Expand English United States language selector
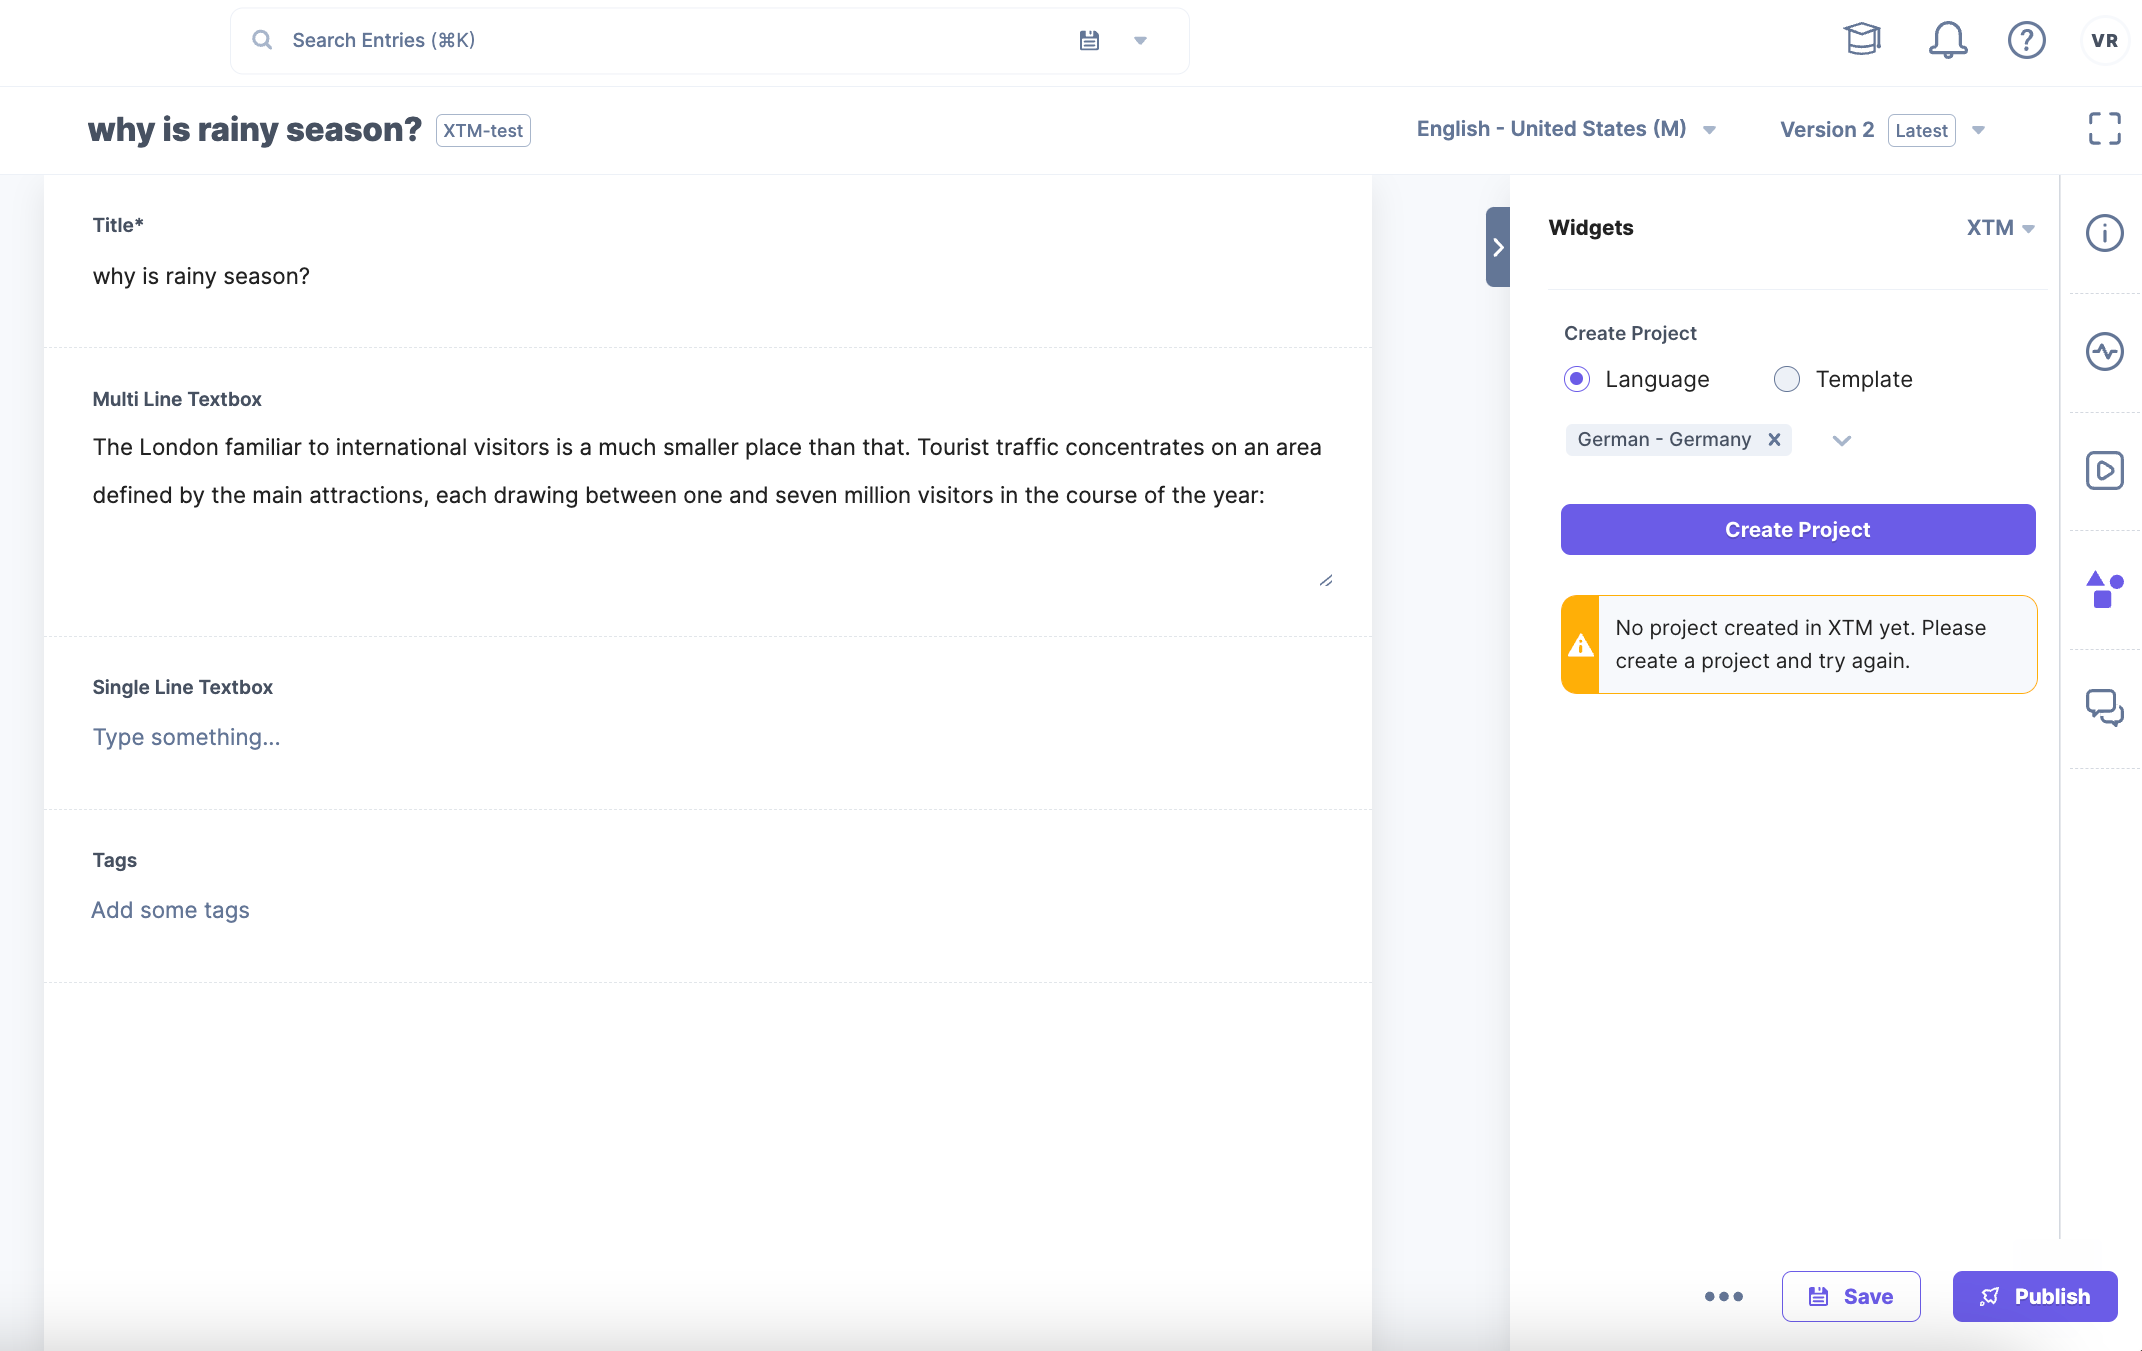 (x=1711, y=129)
